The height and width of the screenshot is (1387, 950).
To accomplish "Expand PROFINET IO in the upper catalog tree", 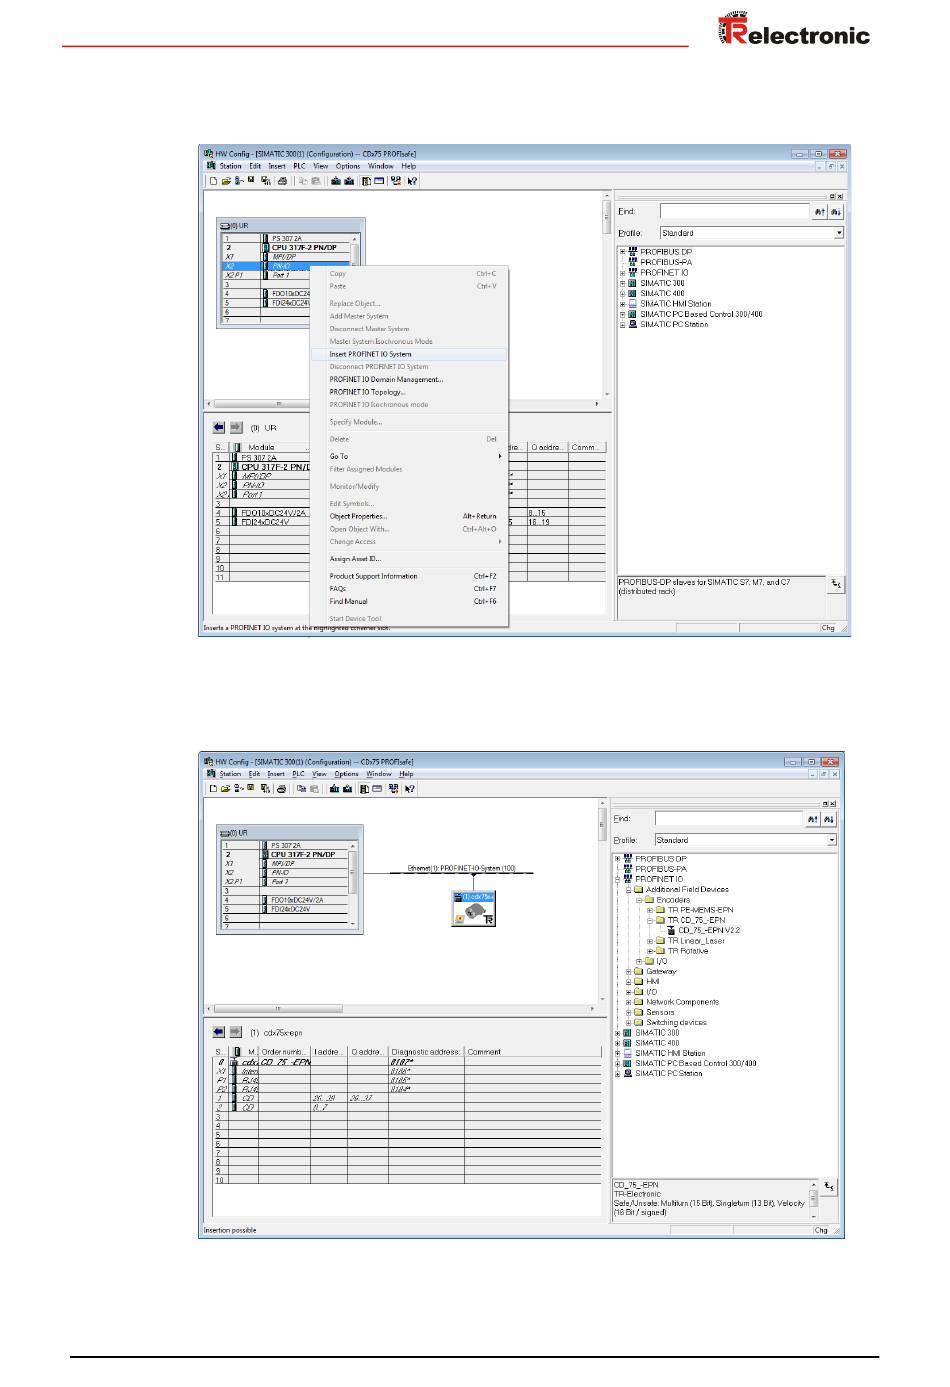I will tap(622, 272).
